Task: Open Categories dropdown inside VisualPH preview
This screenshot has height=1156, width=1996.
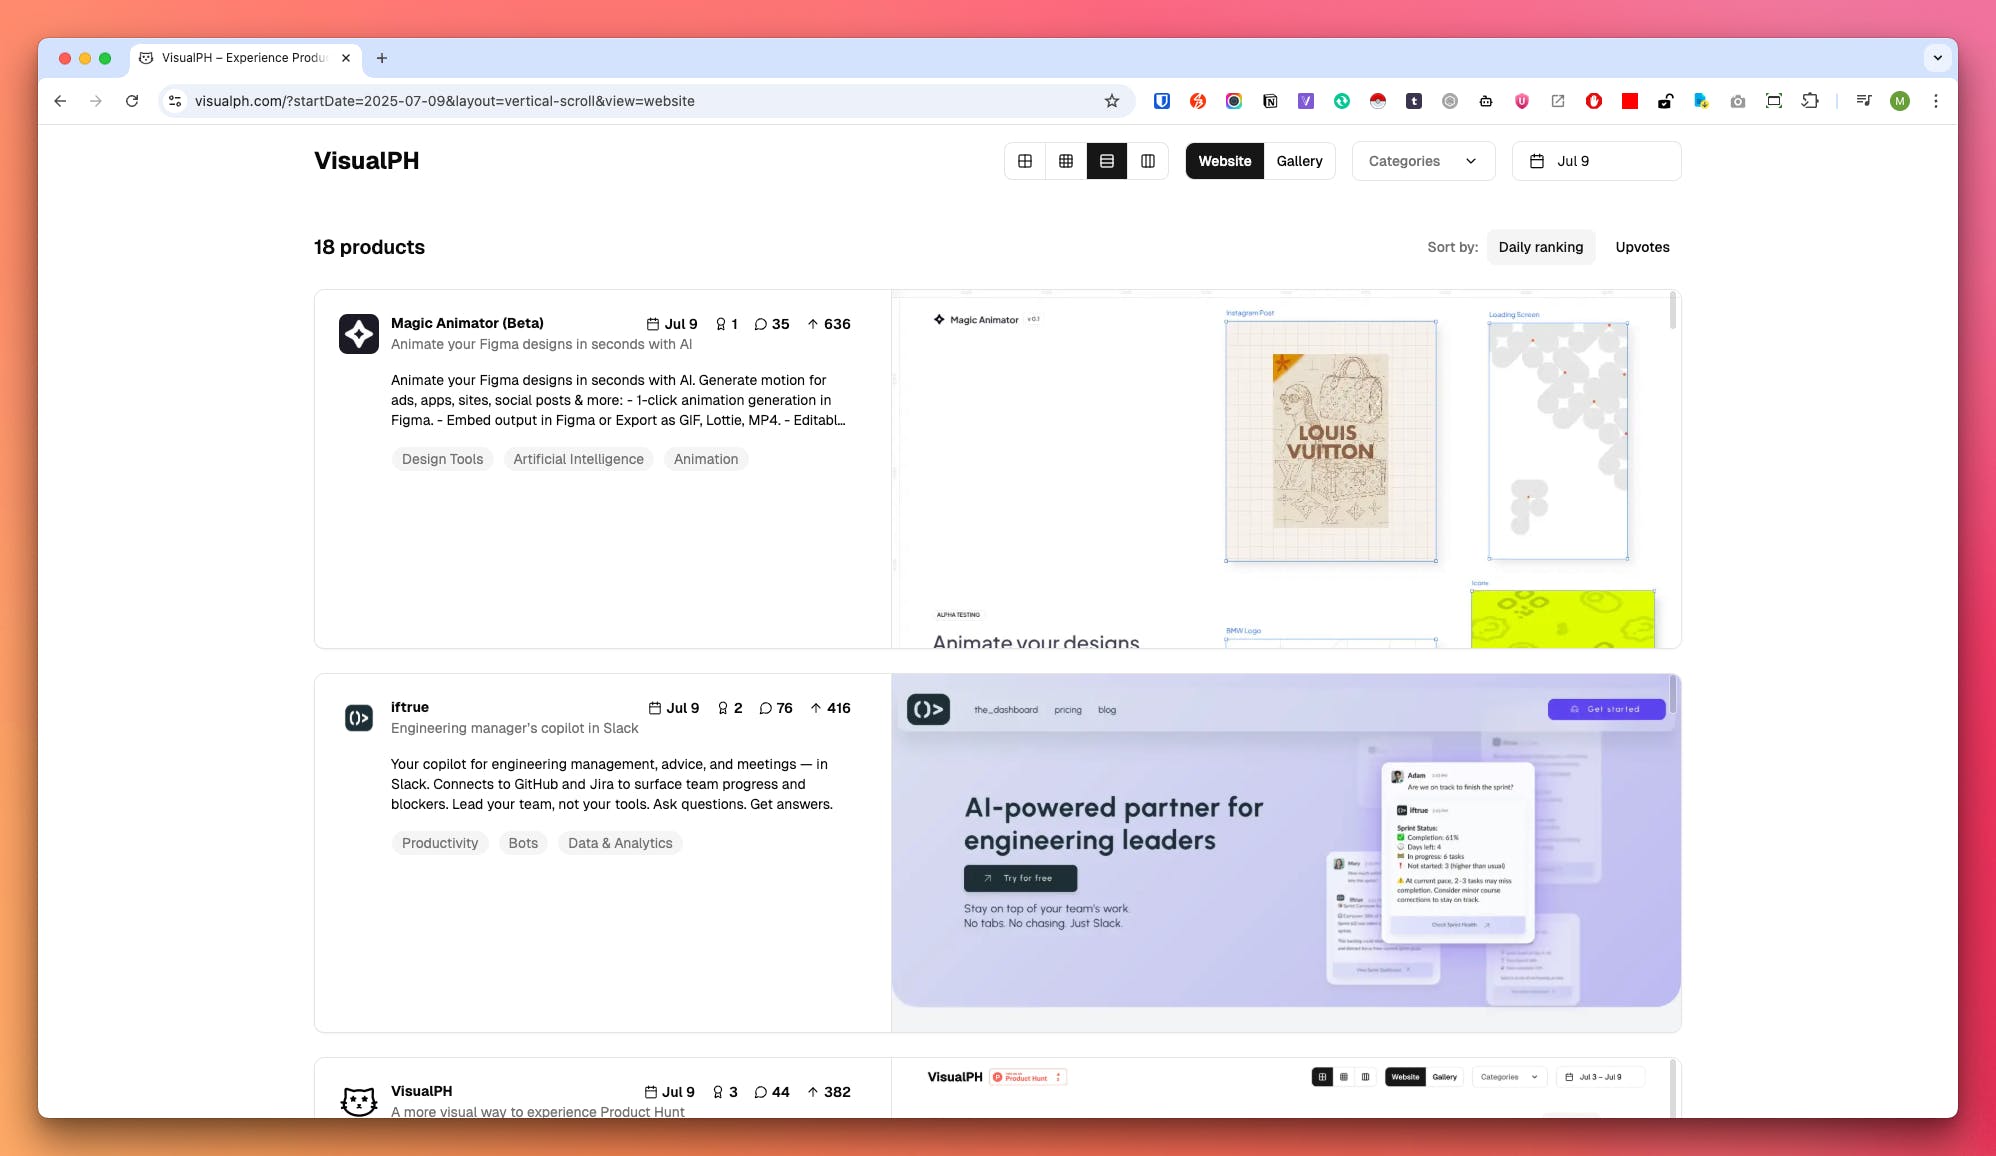Action: coord(1509,1077)
